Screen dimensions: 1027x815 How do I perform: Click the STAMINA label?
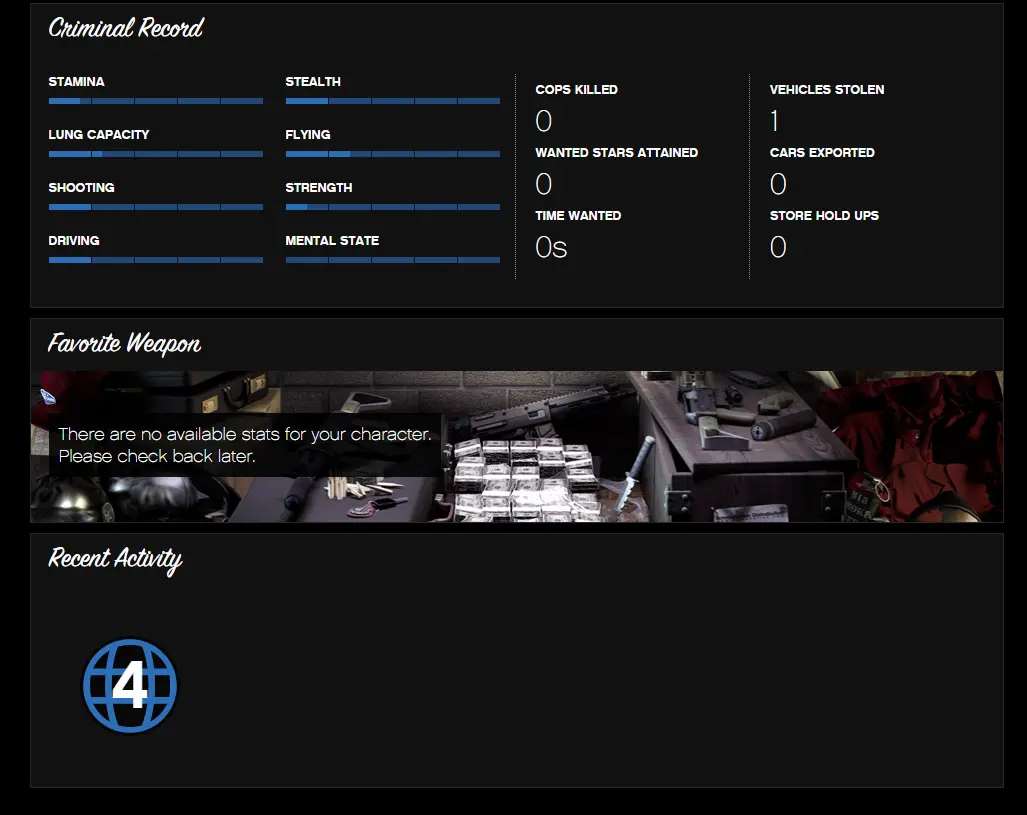tap(76, 82)
